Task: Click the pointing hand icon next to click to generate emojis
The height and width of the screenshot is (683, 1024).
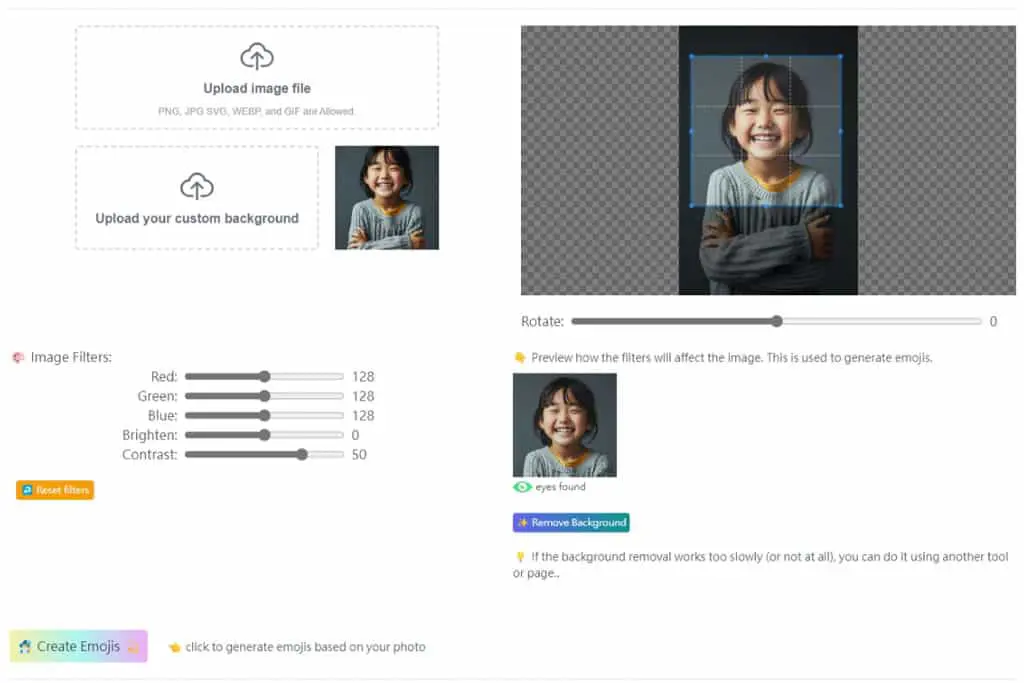Action: pyautogui.click(x=174, y=647)
